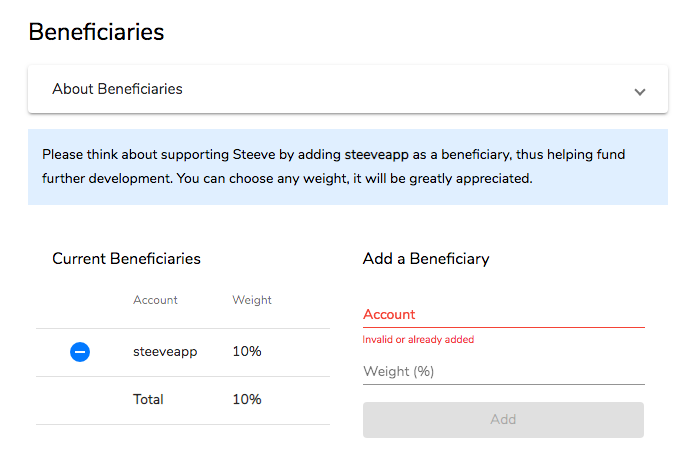Click the 'Invalid or already added' error message
This screenshot has height=476, width=690.
coord(418,340)
